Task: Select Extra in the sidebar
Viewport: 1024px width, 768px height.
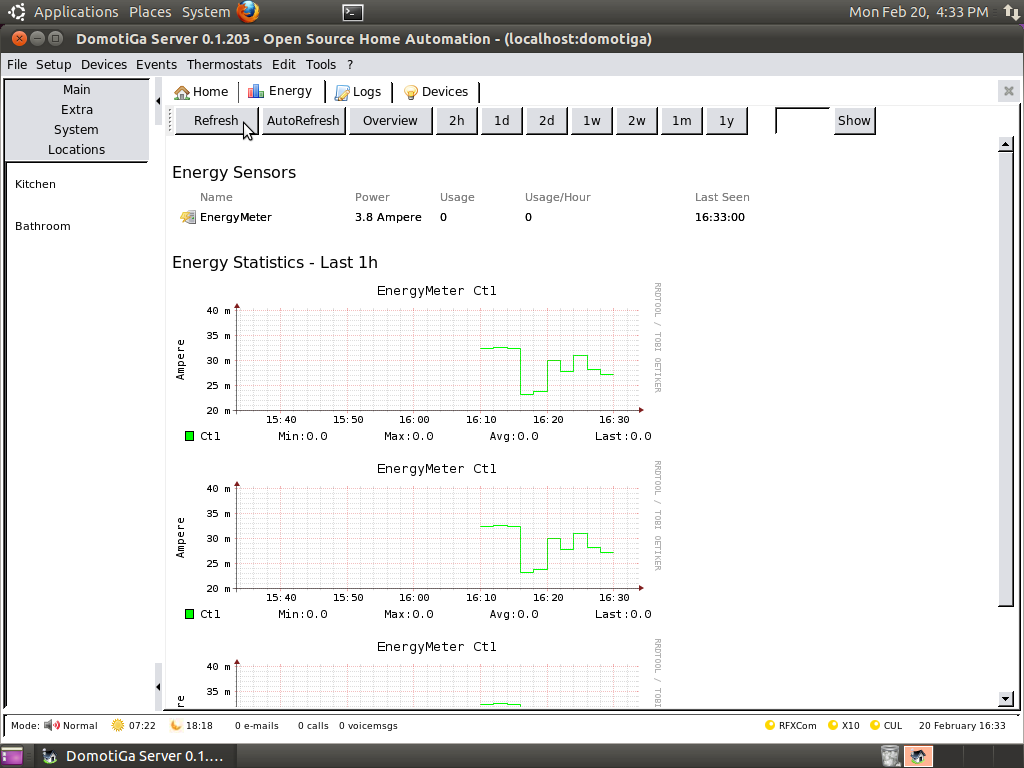Action: 76,110
